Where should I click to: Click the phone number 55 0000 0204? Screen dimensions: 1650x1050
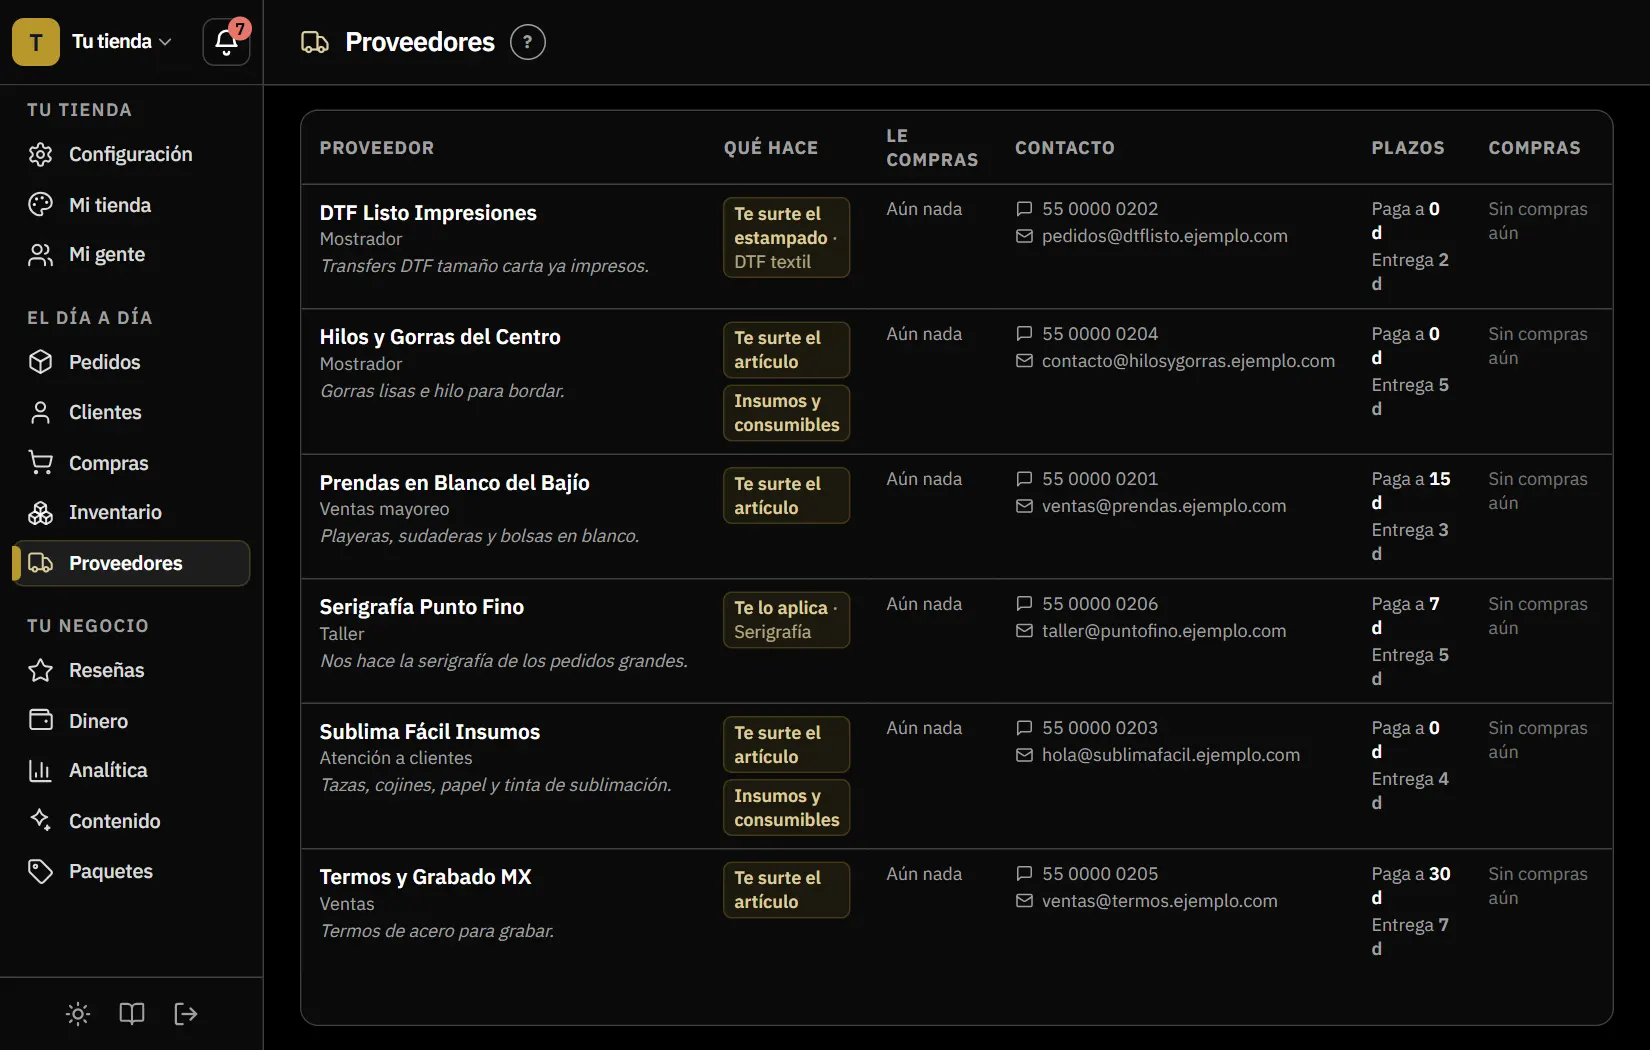pyautogui.click(x=1100, y=334)
